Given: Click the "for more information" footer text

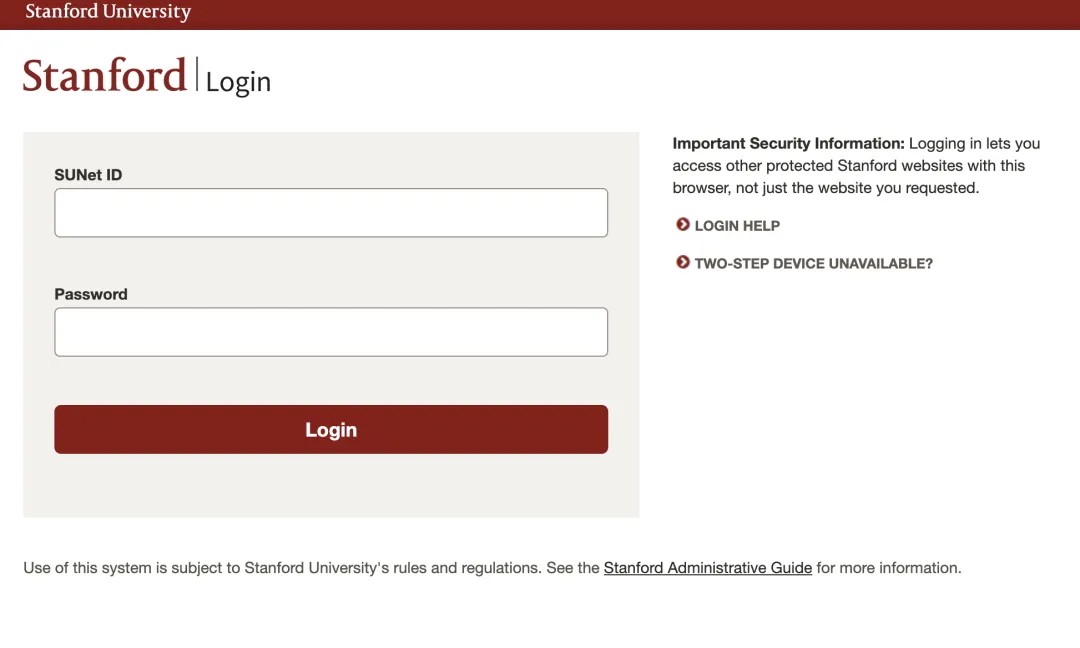Looking at the screenshot, I should click(888, 568).
